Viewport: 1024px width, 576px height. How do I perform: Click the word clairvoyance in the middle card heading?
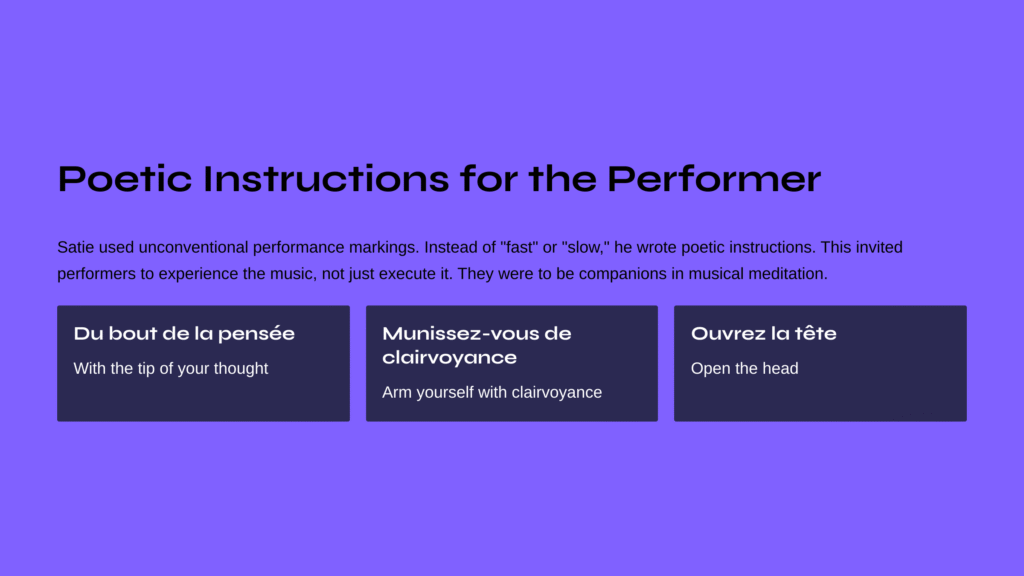[449, 358]
